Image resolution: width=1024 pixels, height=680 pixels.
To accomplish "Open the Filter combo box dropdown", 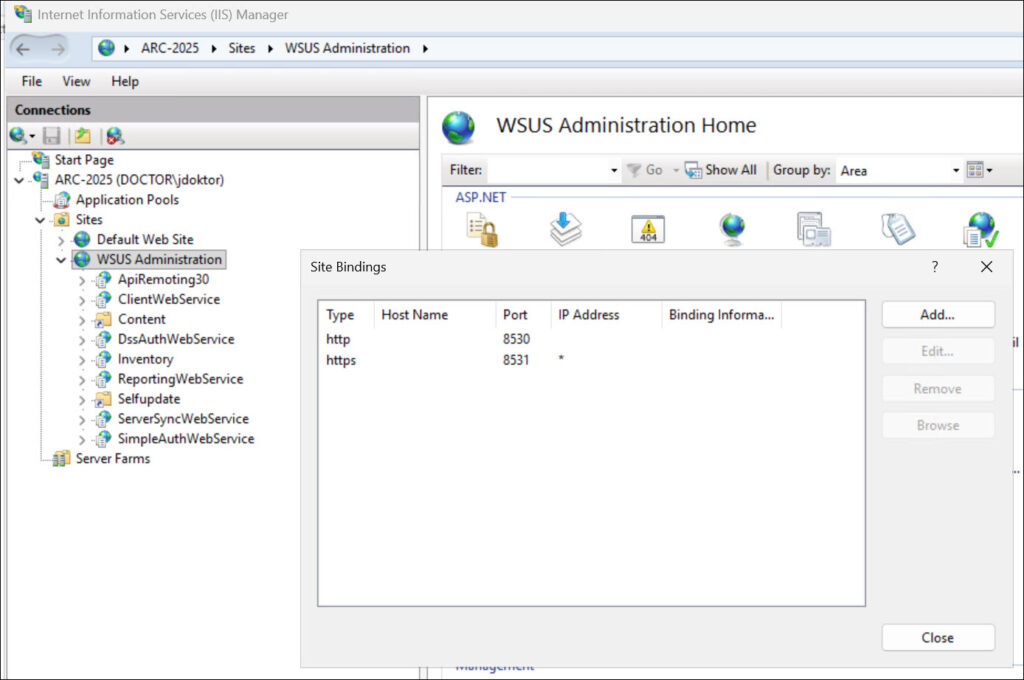I will pyautogui.click(x=614, y=171).
